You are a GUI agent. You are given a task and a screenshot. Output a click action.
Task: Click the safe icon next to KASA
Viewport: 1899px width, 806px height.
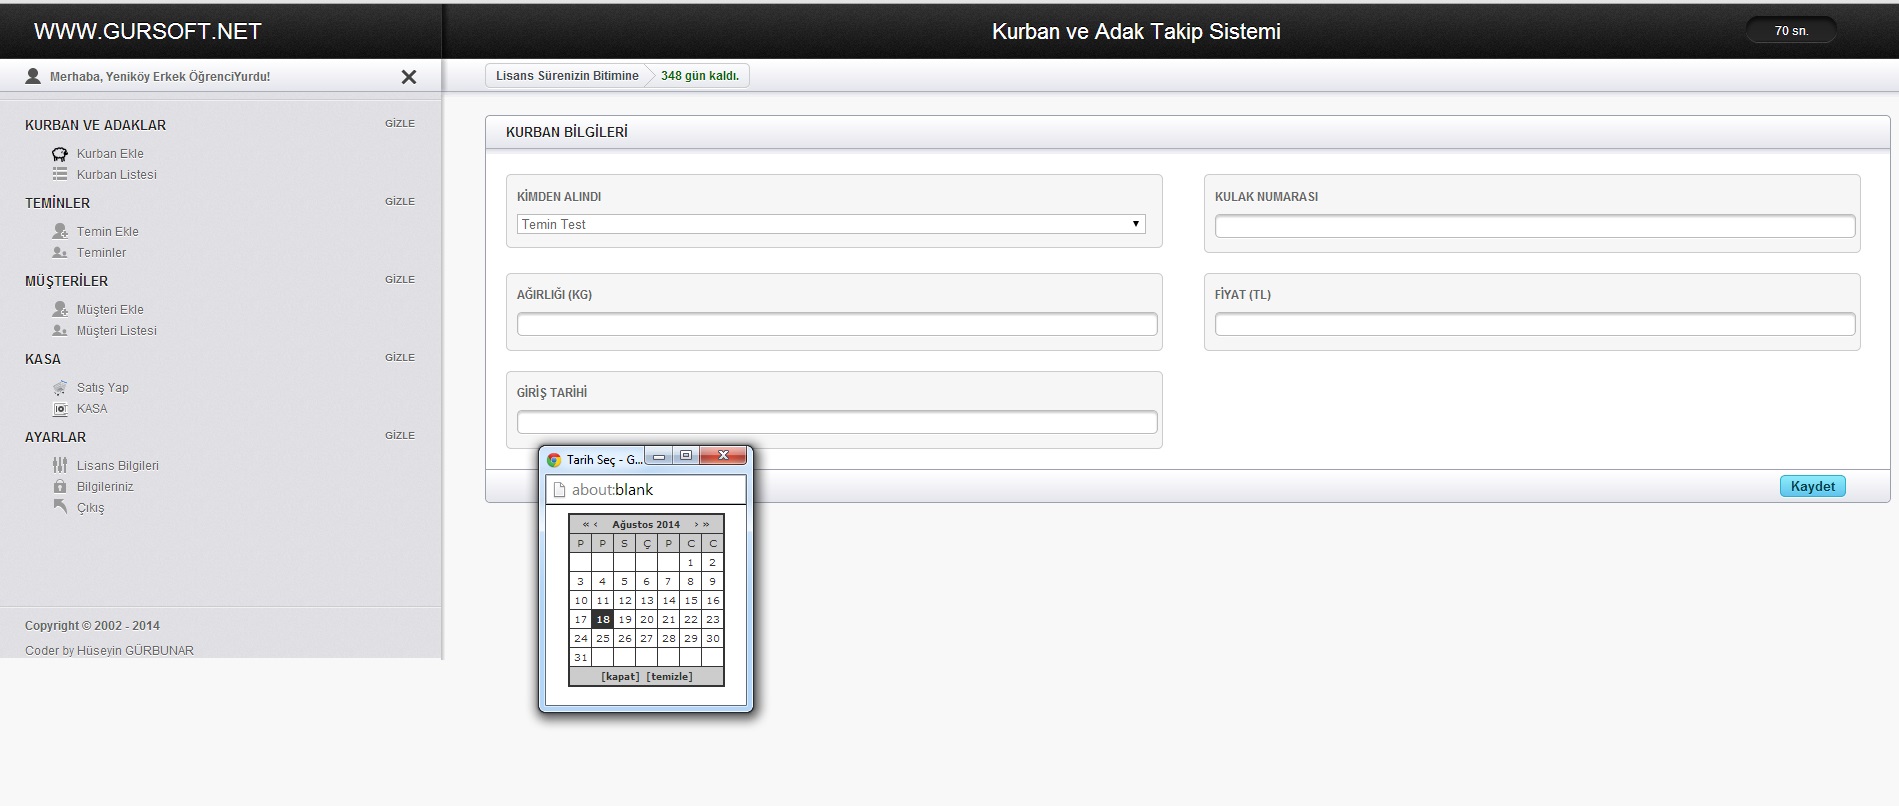coord(60,409)
